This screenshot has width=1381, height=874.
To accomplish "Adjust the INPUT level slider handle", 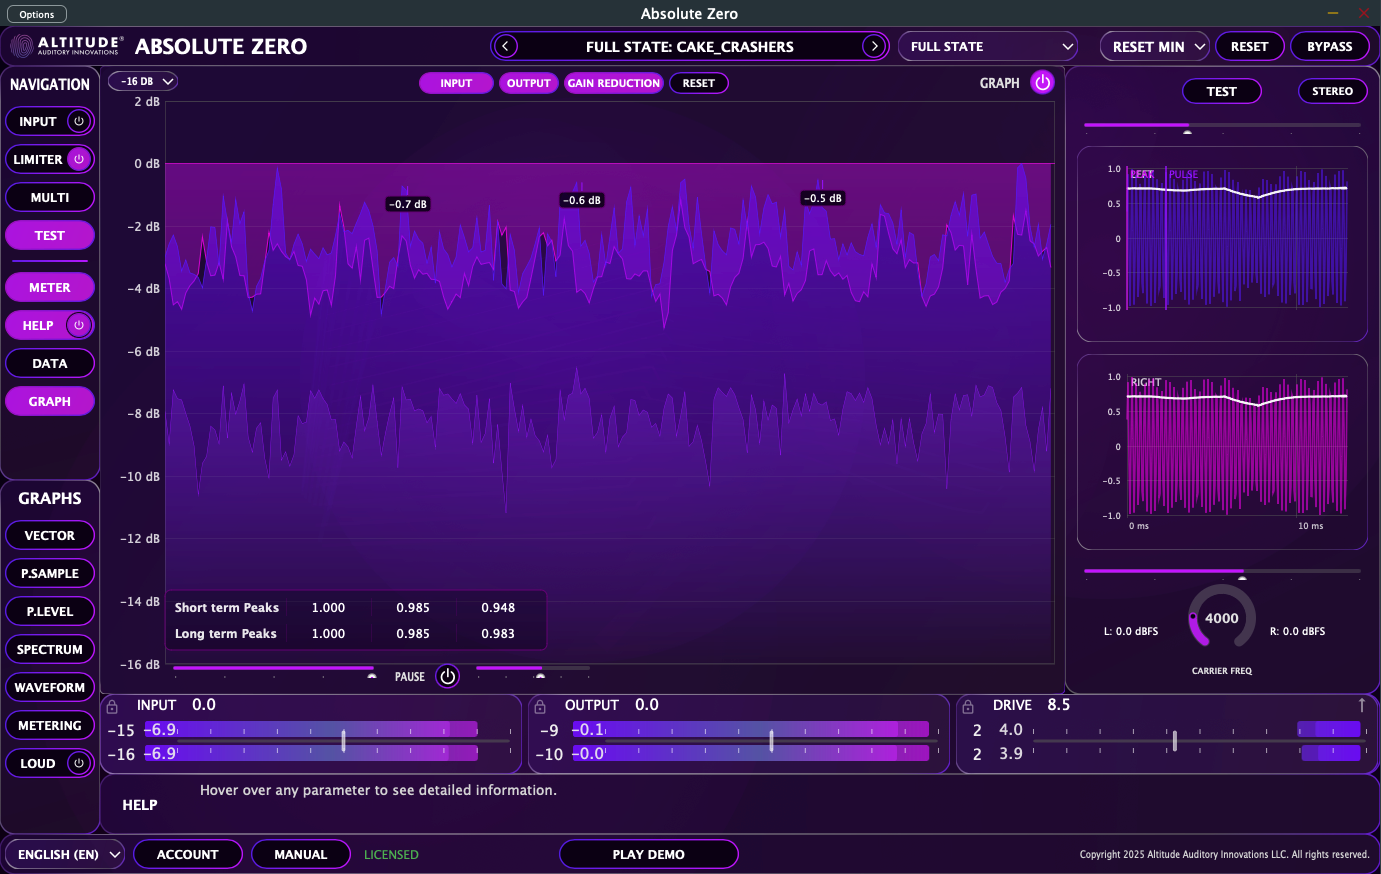I will pyautogui.click(x=343, y=741).
